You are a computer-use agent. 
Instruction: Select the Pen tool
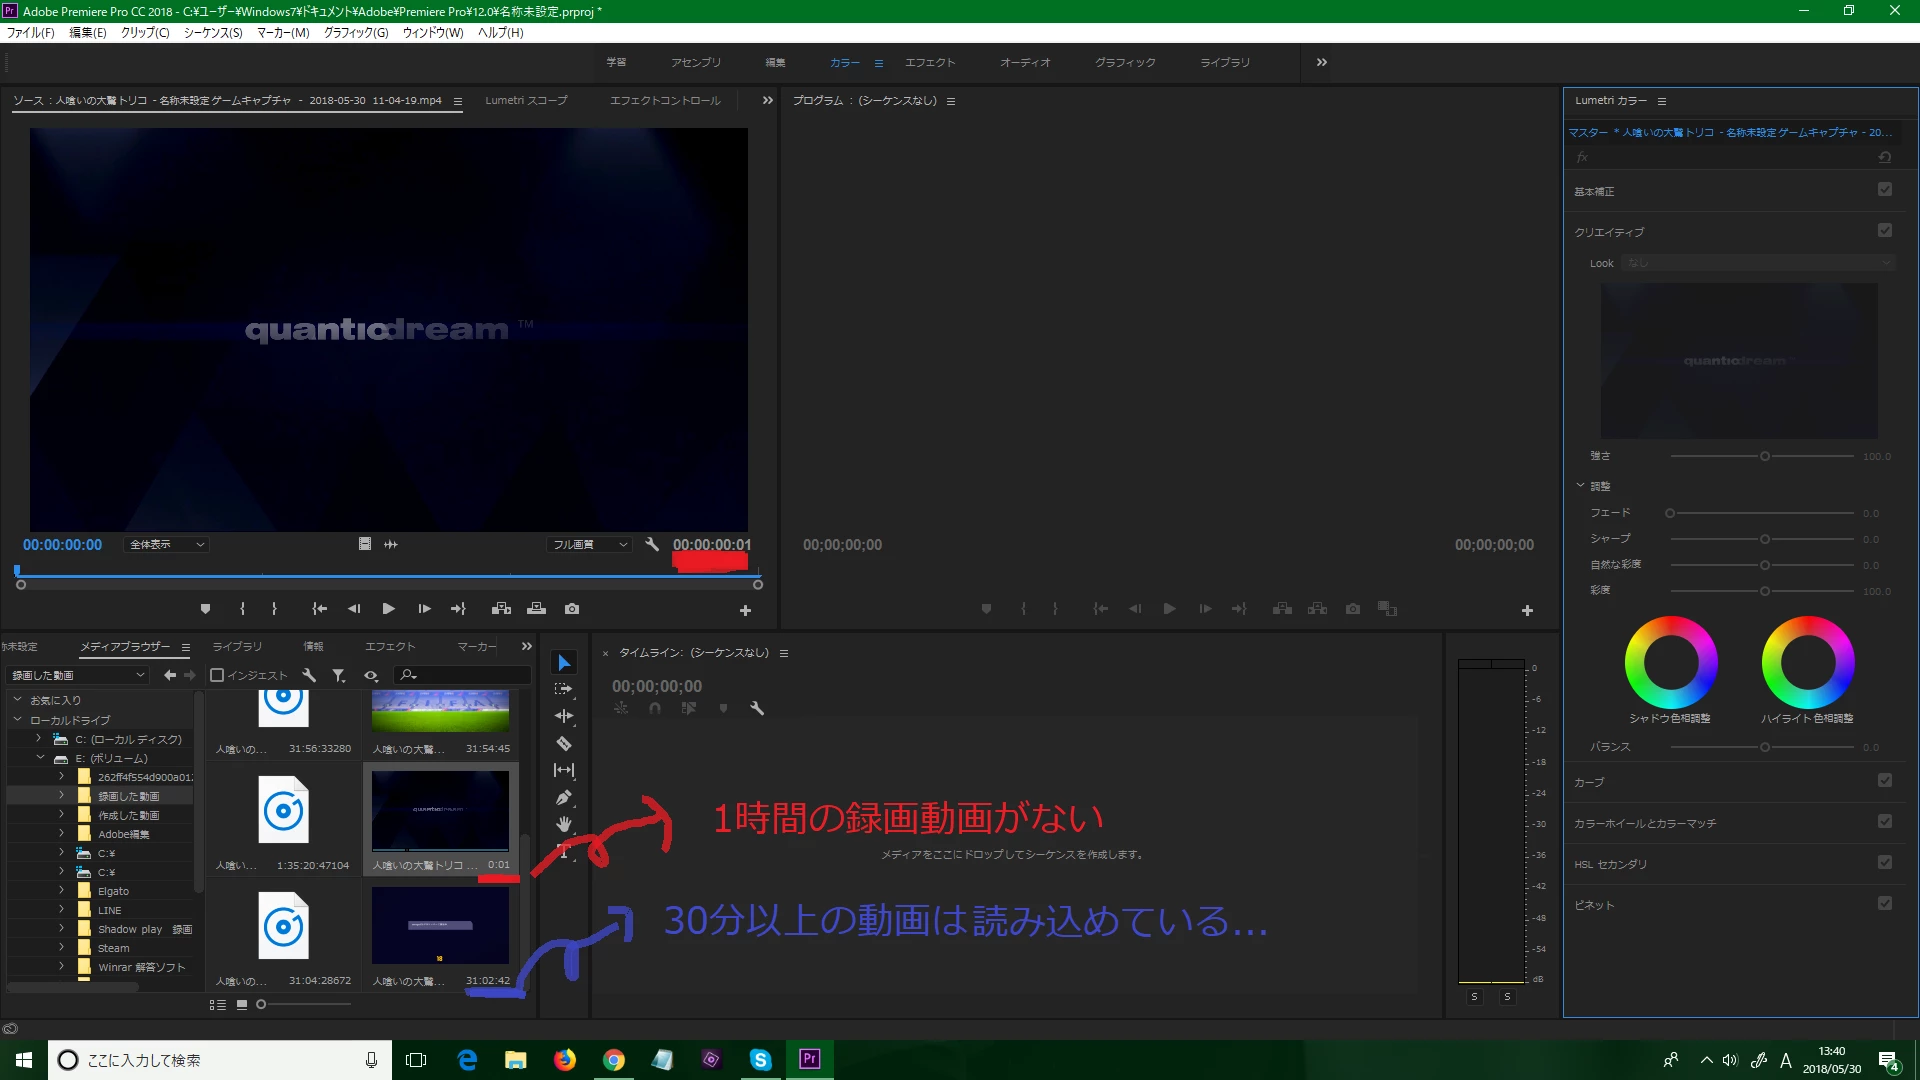pyautogui.click(x=564, y=797)
